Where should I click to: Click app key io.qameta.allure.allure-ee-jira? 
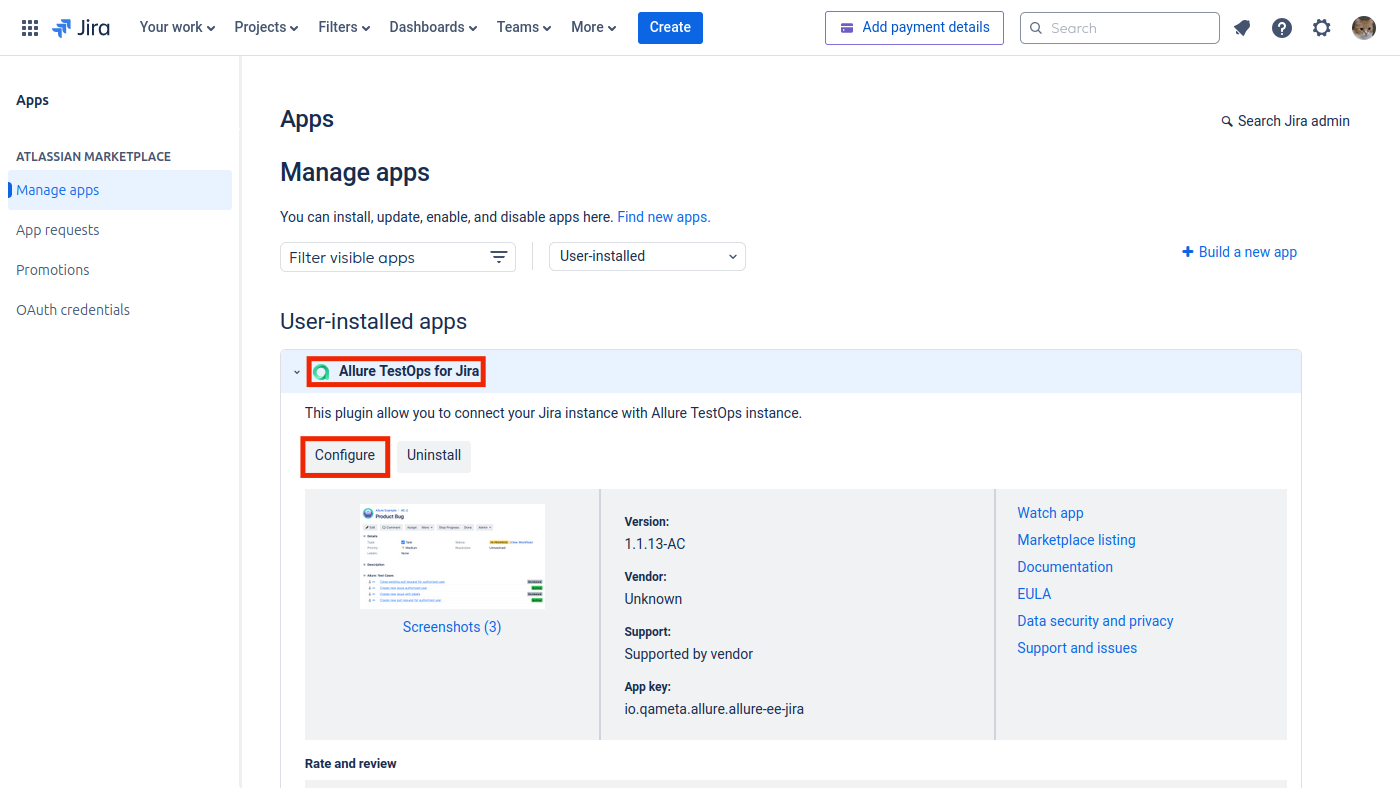tap(714, 709)
